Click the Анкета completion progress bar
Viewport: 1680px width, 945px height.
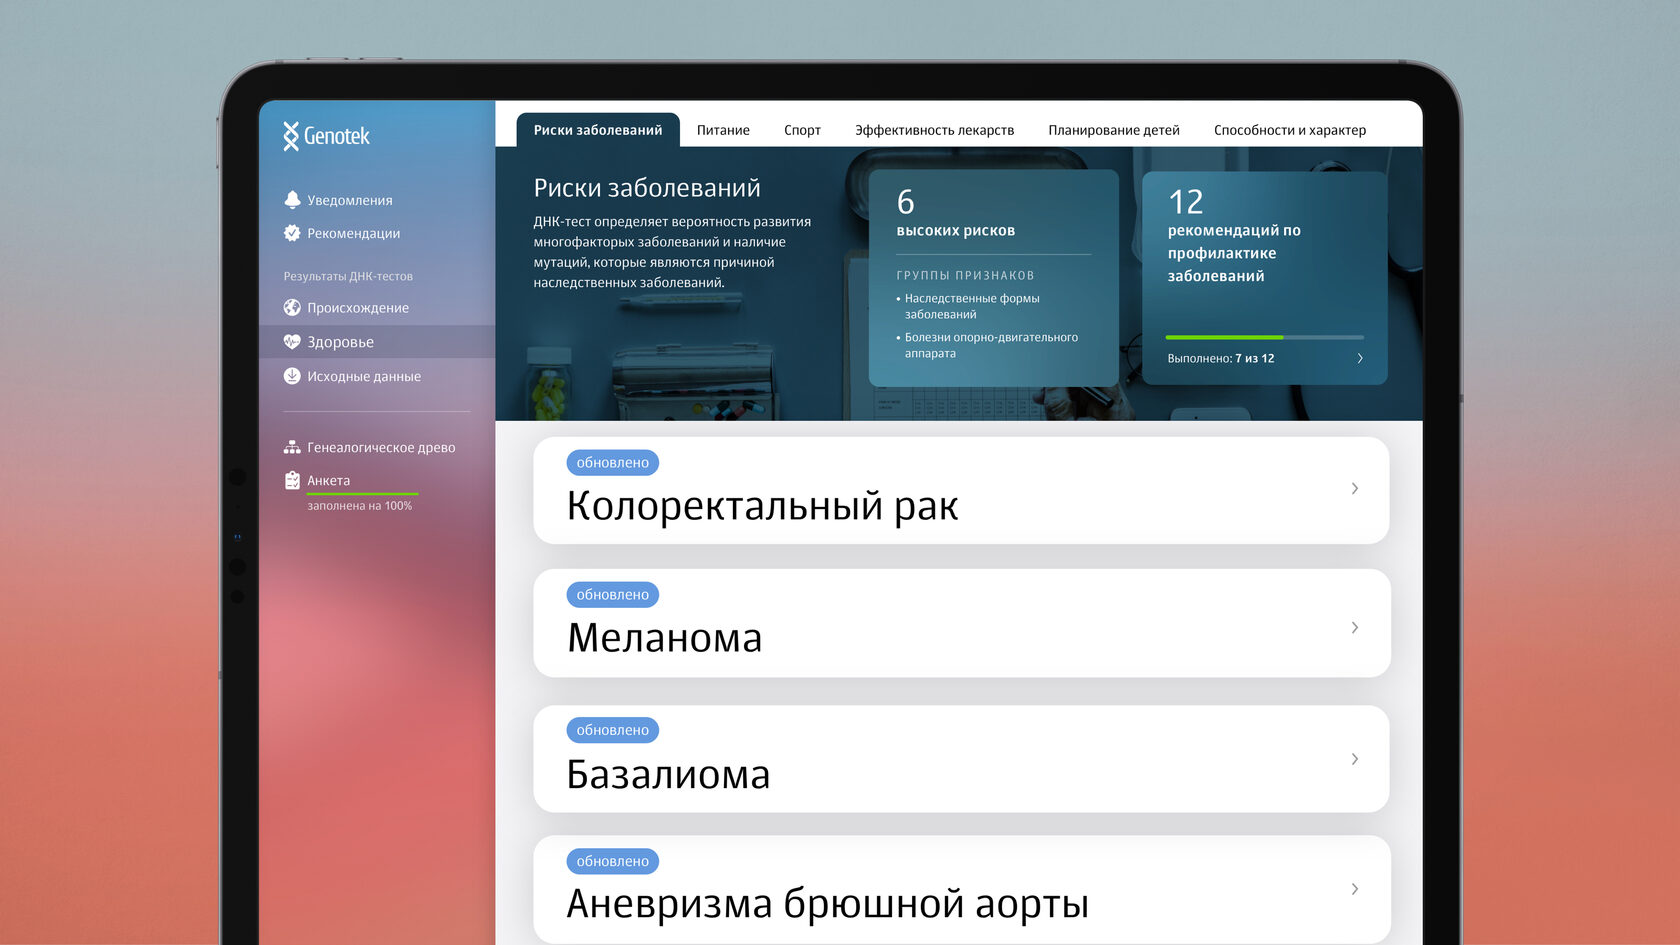(362, 494)
